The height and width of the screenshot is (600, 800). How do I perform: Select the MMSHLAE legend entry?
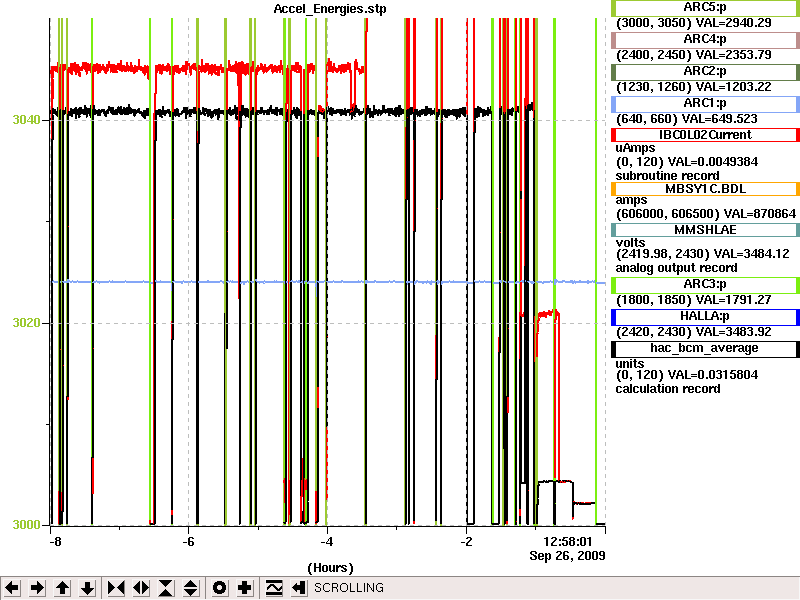[x=705, y=230]
